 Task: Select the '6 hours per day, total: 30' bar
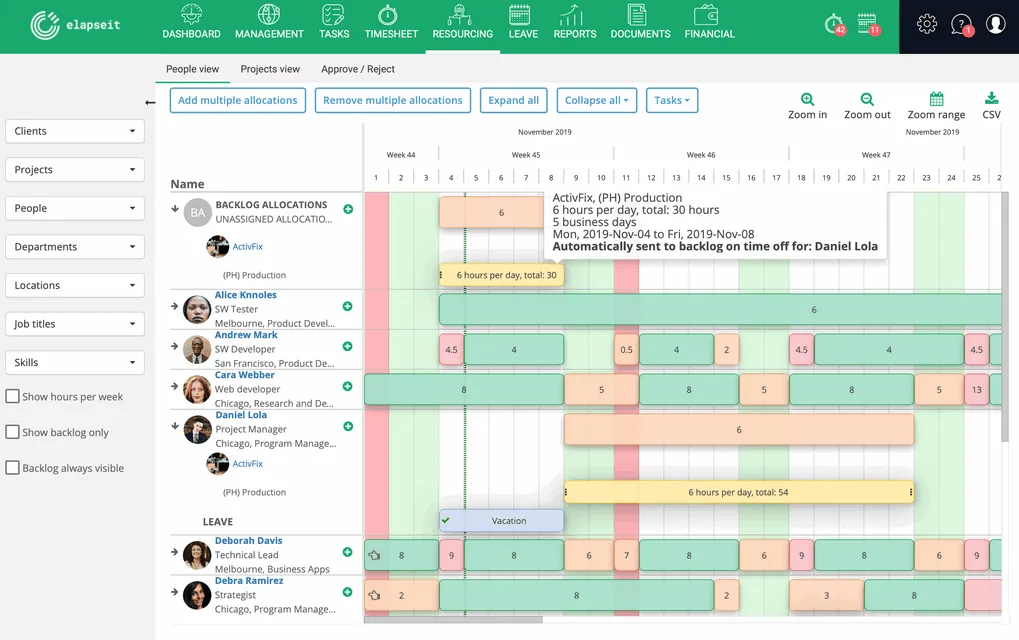pos(502,275)
